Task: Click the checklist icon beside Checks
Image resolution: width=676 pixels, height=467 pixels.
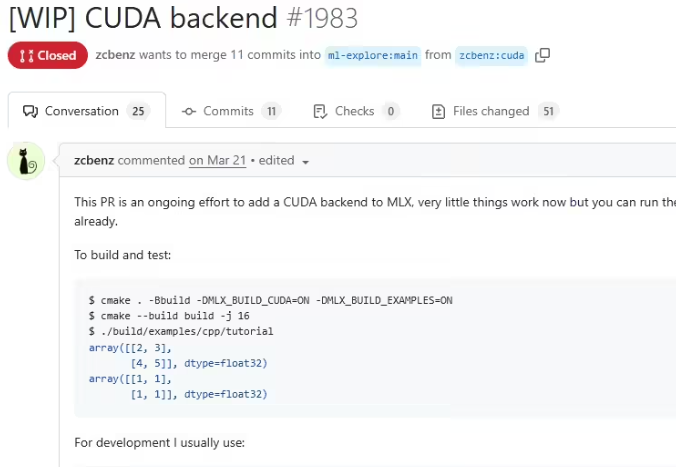Action: (320, 111)
